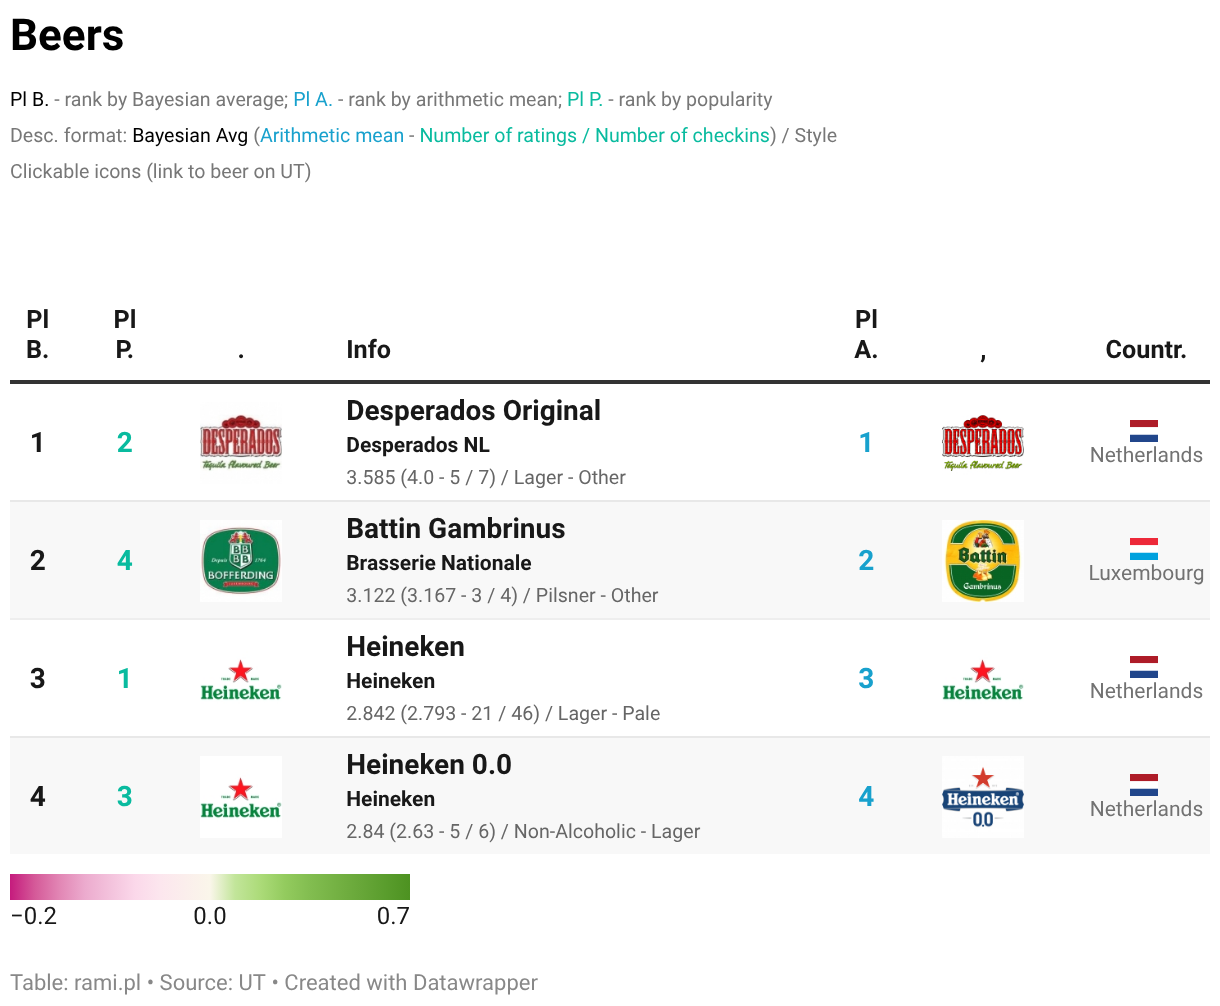Click the Brasserie Nationale brewery name
Screen dimensions: 1220x1006
pos(439,563)
